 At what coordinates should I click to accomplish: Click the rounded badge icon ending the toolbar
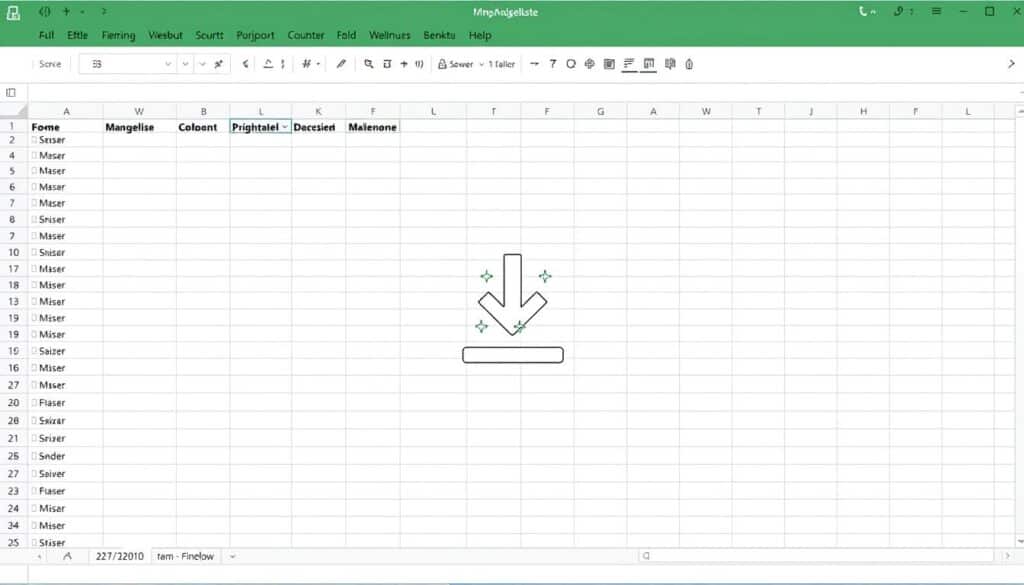pyautogui.click(x=689, y=64)
